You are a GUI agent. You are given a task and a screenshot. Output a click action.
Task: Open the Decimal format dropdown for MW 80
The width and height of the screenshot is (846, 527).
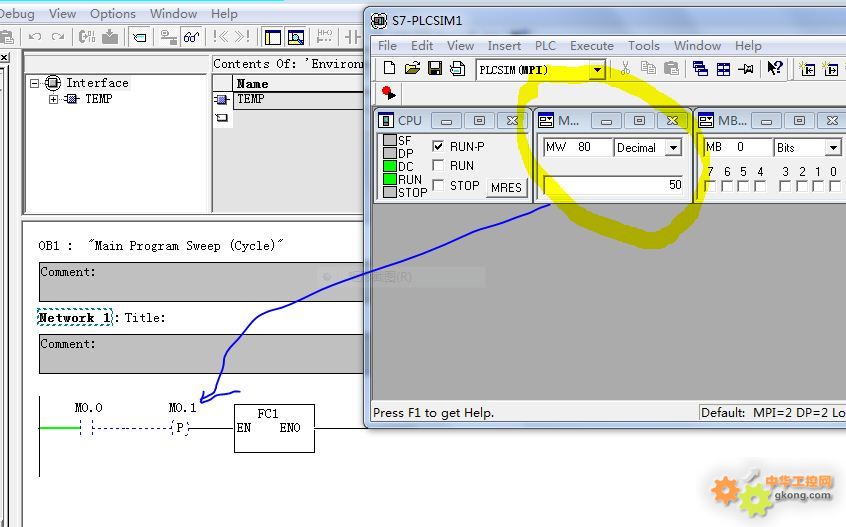(673, 148)
